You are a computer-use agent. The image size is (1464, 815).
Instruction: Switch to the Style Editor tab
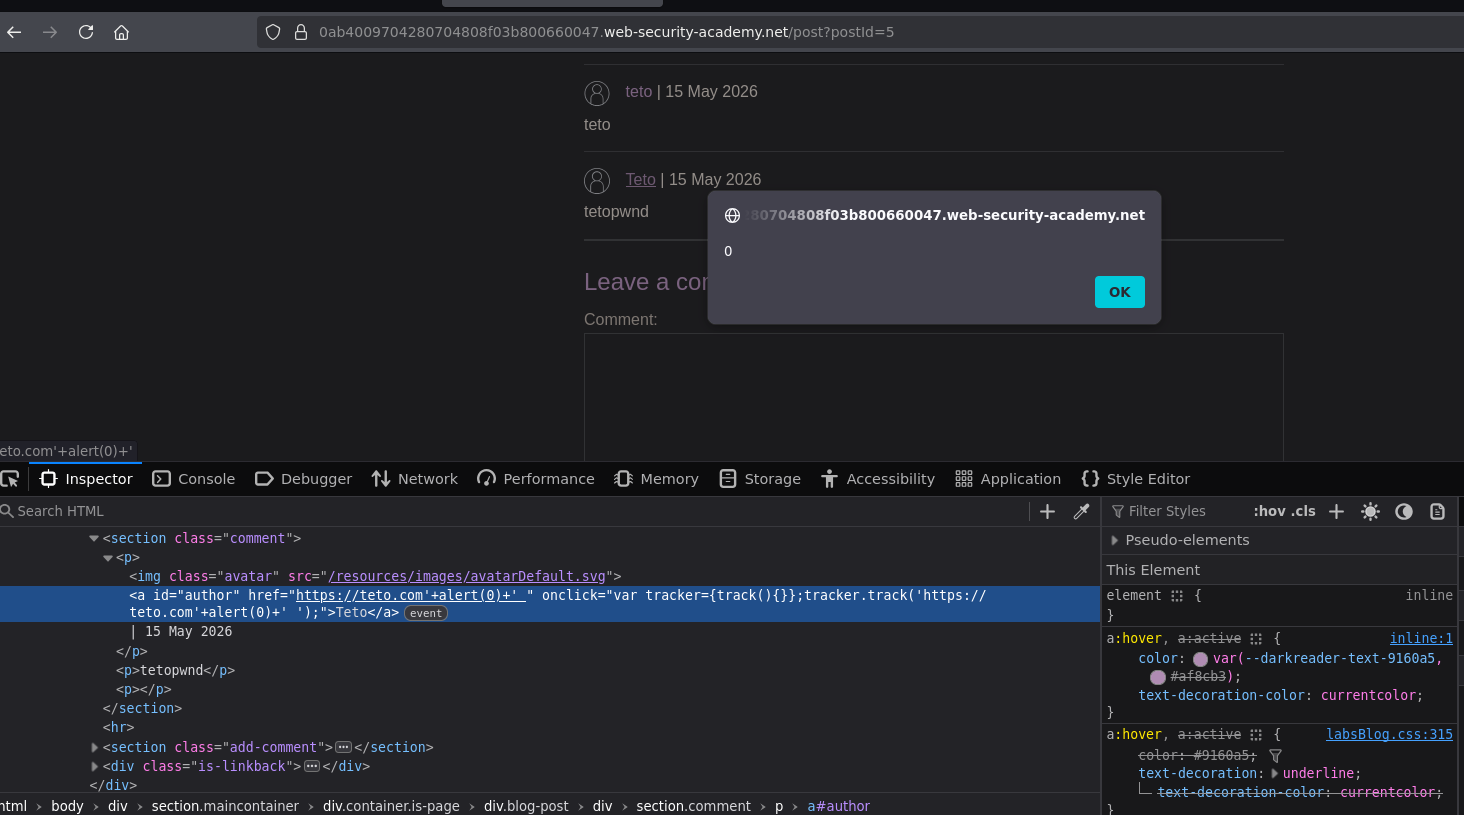point(1136,479)
